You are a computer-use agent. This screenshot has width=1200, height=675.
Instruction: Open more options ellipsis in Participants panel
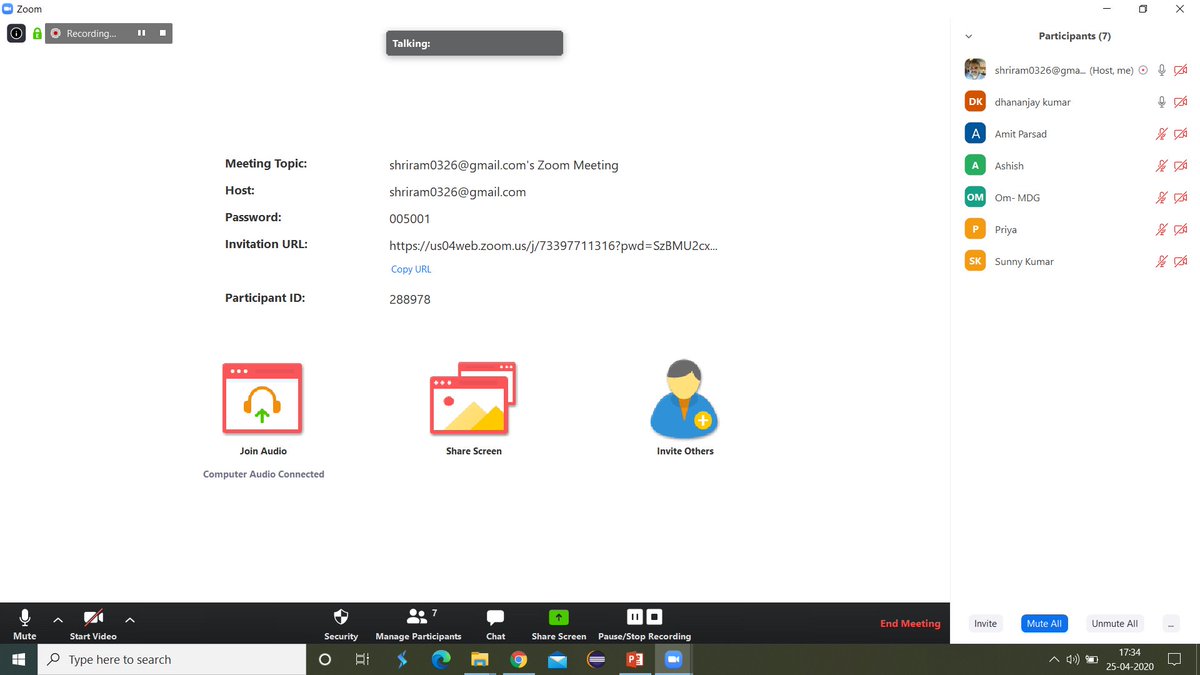click(x=1171, y=623)
